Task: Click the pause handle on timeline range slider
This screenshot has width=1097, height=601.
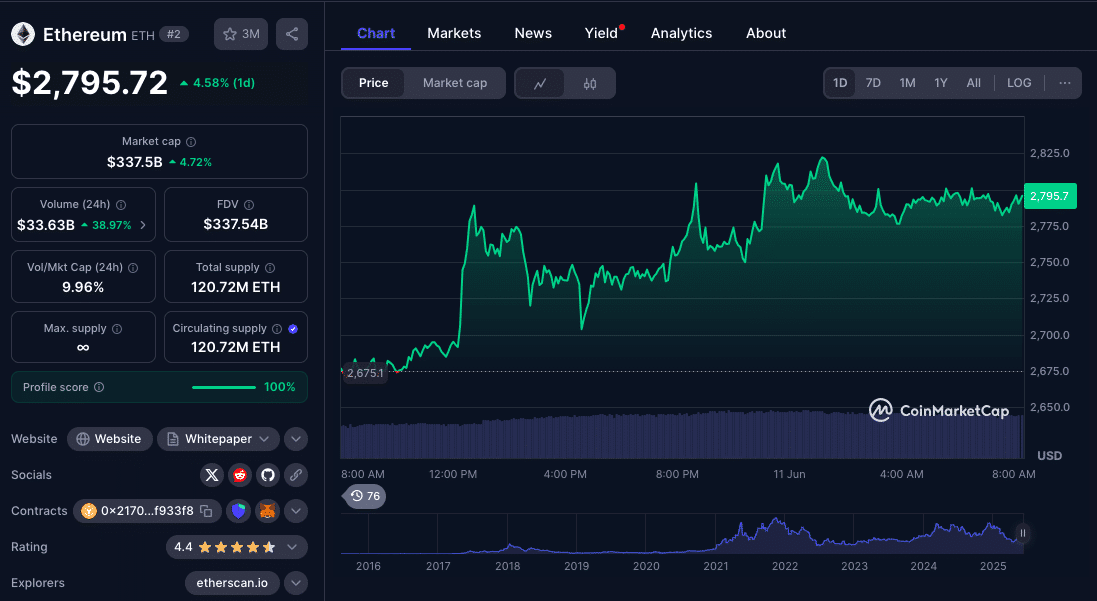Action: [x=1022, y=533]
